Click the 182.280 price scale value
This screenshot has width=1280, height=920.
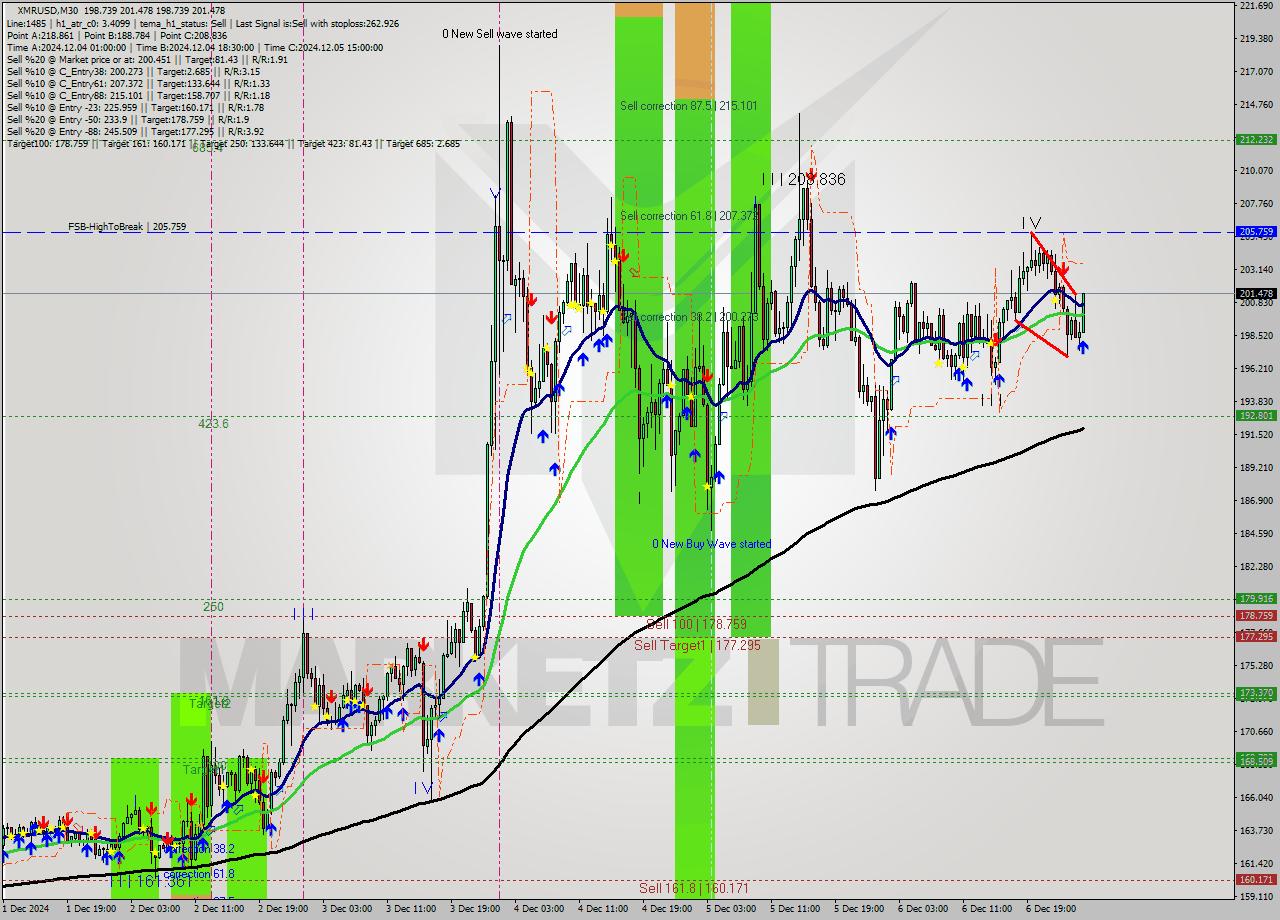[x=1255, y=567]
